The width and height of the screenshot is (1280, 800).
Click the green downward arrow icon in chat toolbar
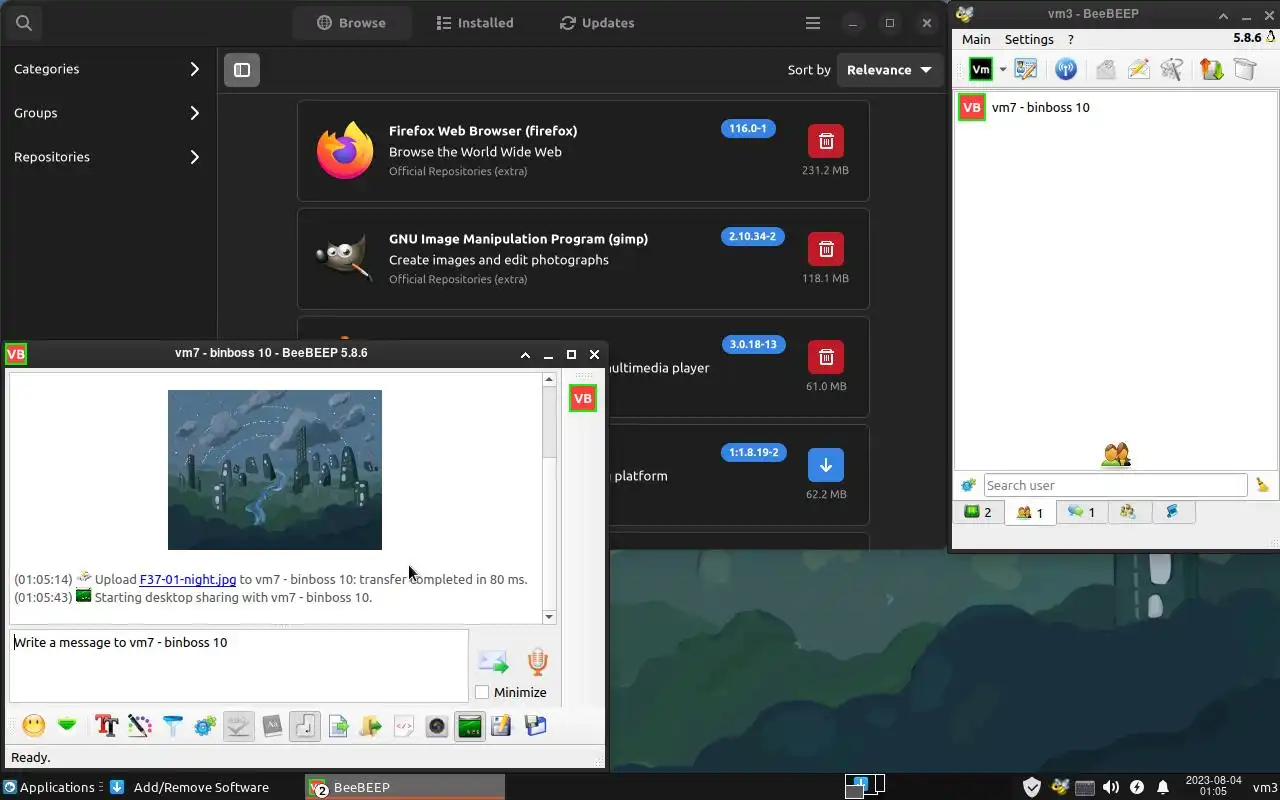[67, 725]
